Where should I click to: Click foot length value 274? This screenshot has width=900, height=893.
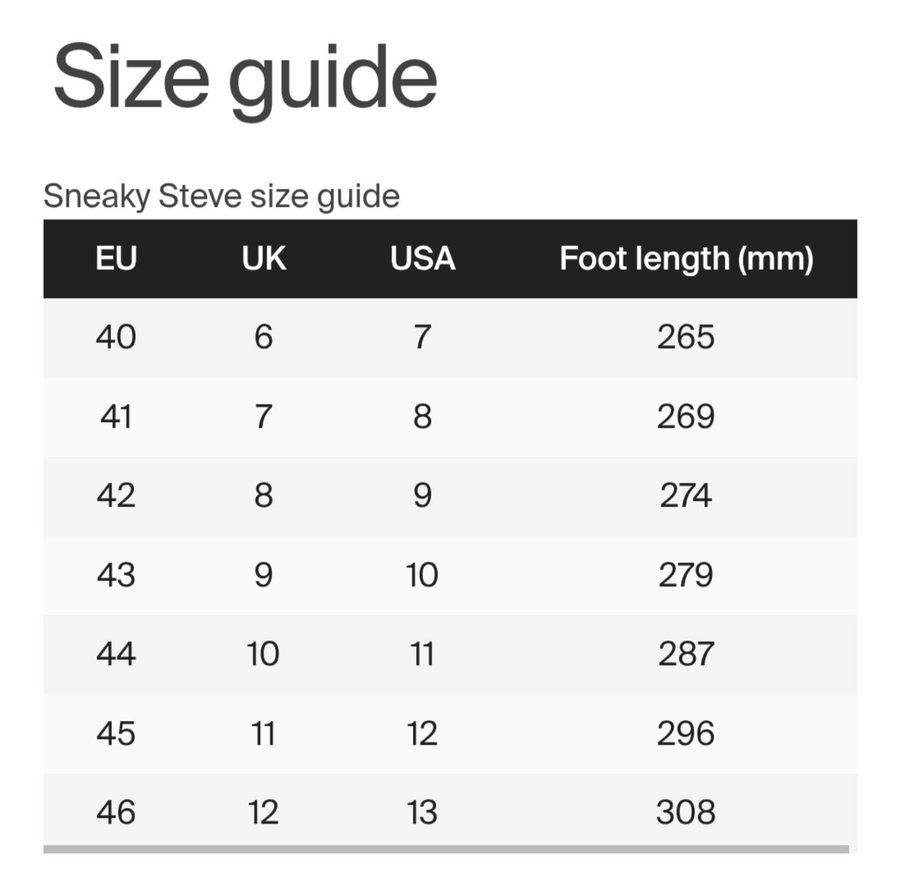686,495
